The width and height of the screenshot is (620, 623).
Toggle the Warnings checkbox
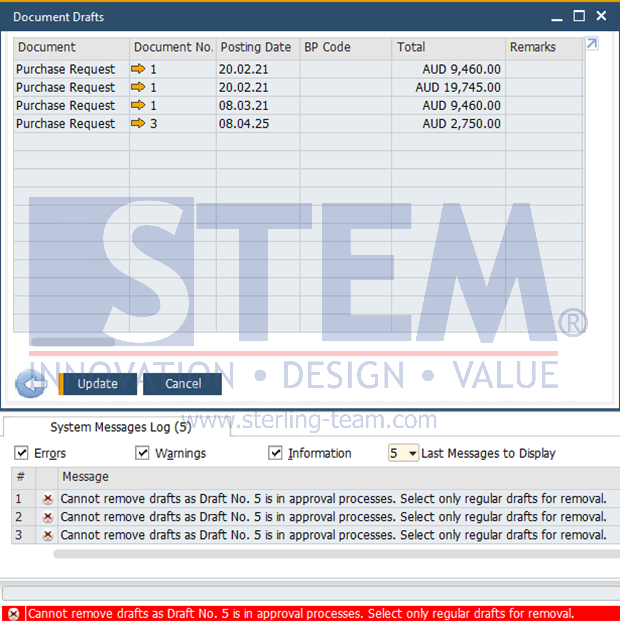pyautogui.click(x=142, y=453)
